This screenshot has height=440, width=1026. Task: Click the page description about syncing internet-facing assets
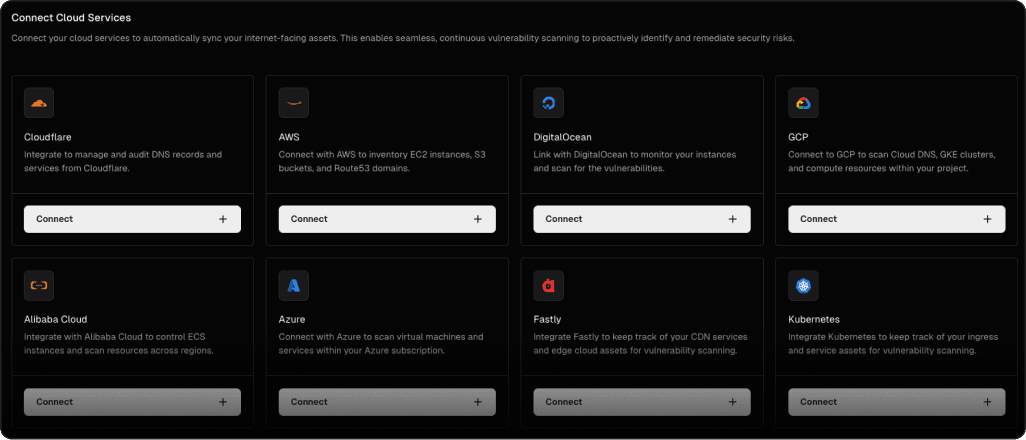click(403, 39)
